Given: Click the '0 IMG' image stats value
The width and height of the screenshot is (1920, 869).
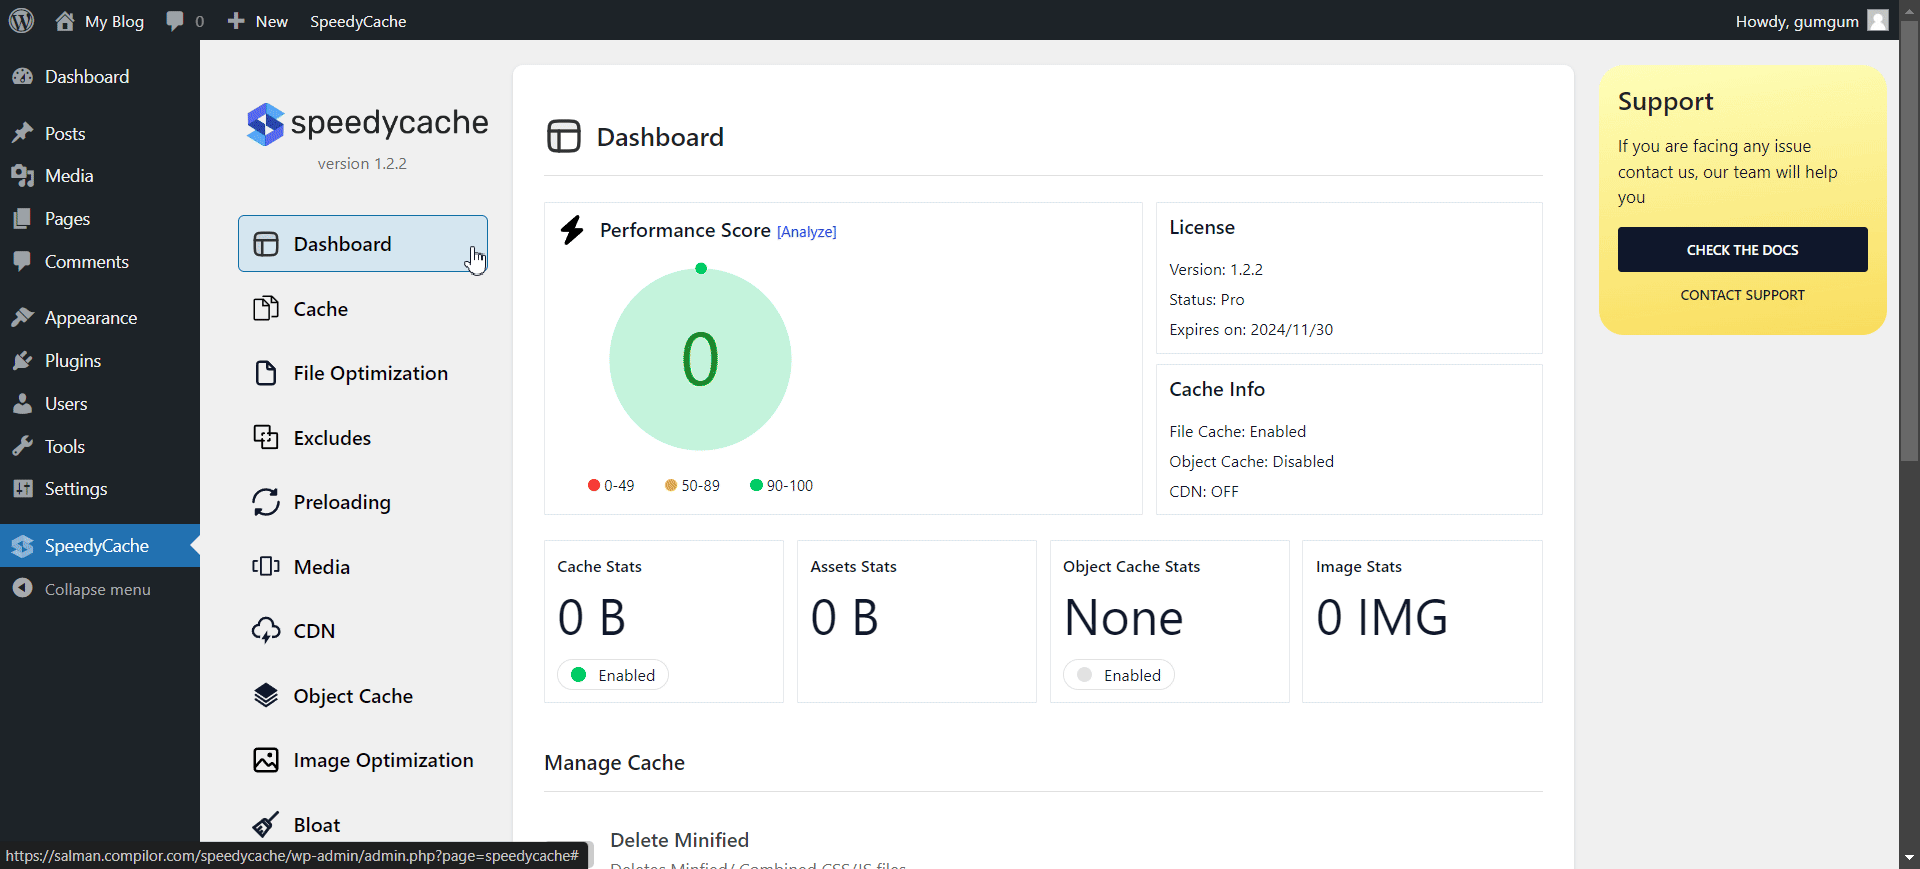Looking at the screenshot, I should (x=1382, y=617).
